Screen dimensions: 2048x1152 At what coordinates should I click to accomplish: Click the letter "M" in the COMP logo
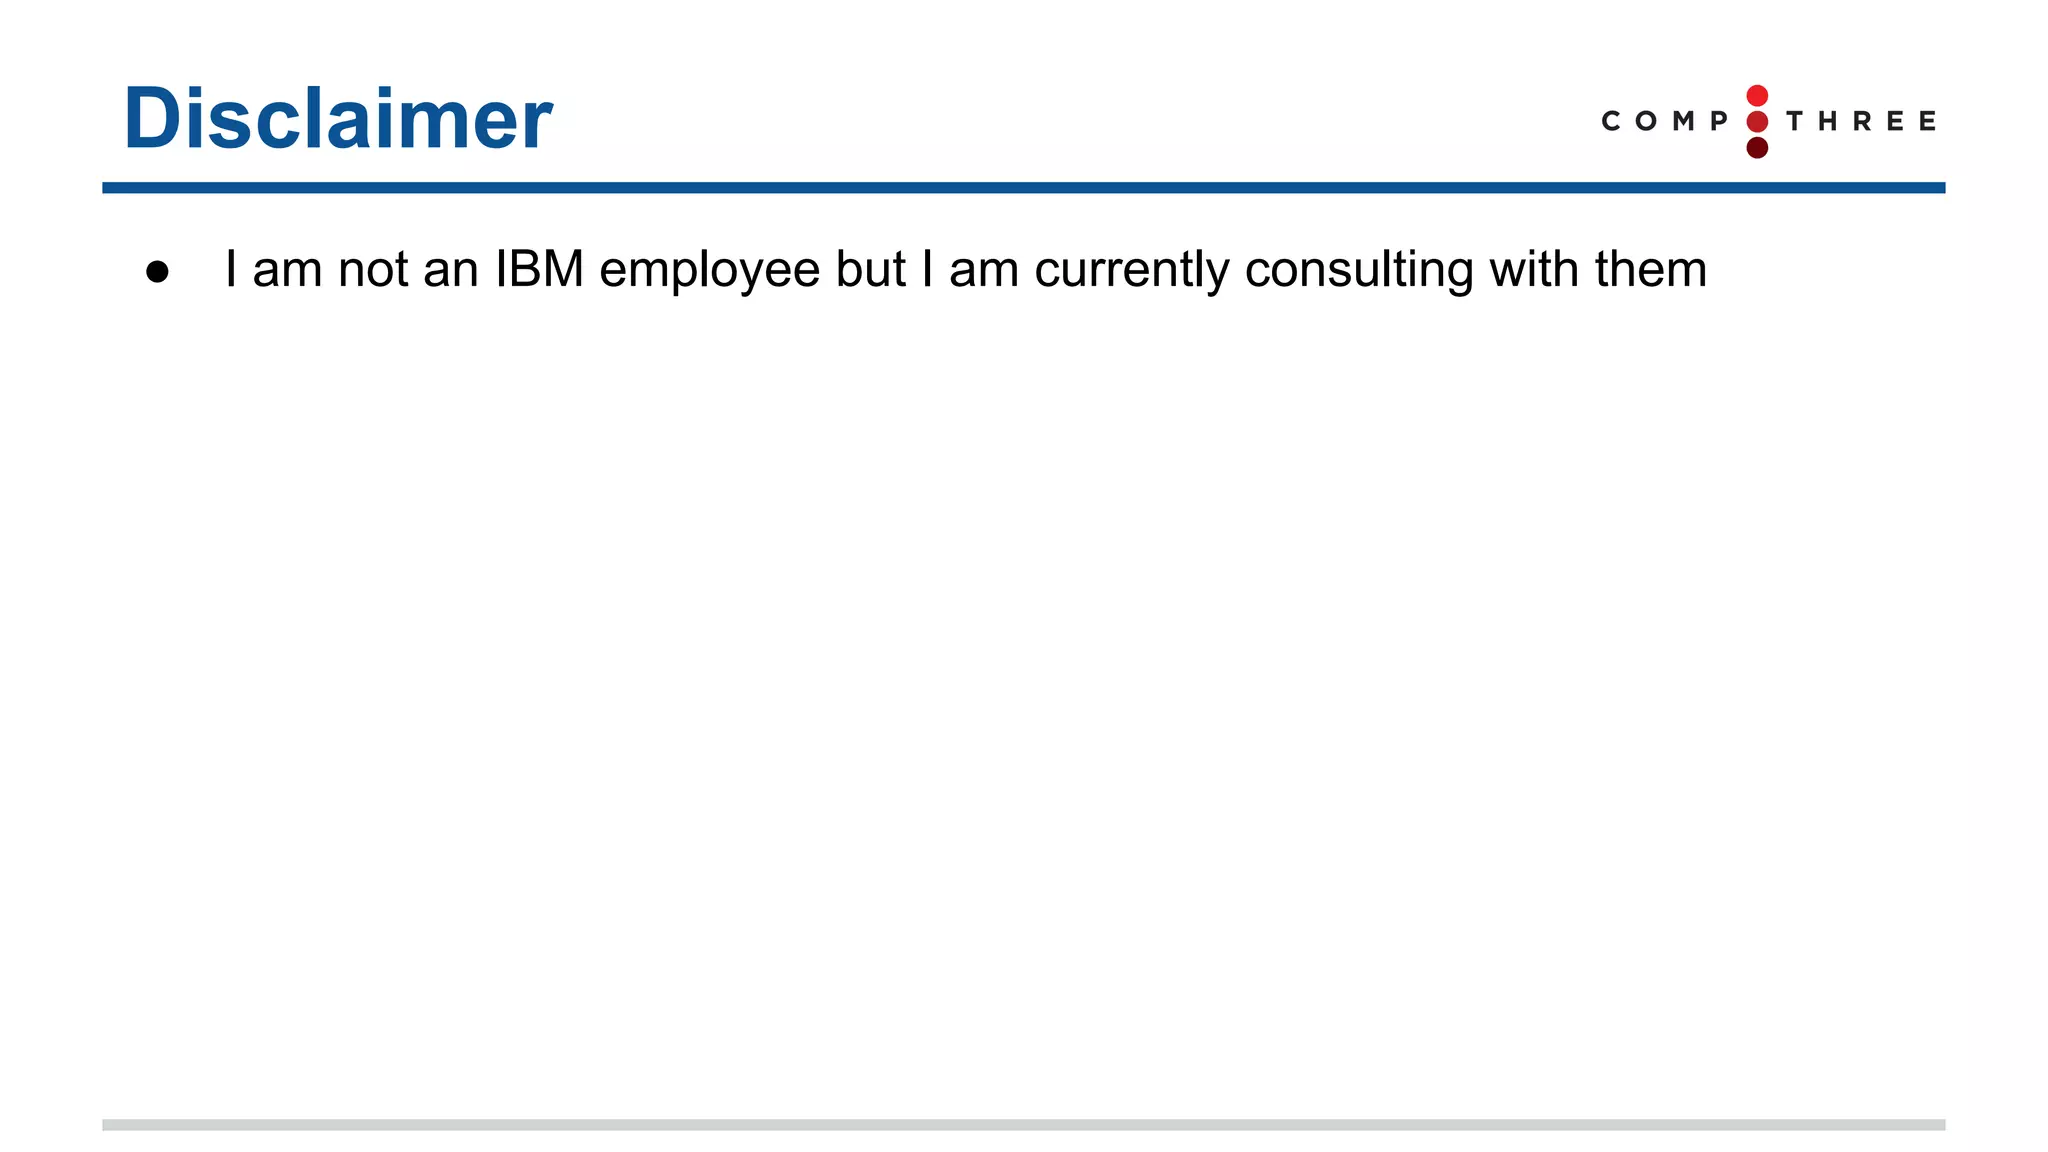(1684, 122)
